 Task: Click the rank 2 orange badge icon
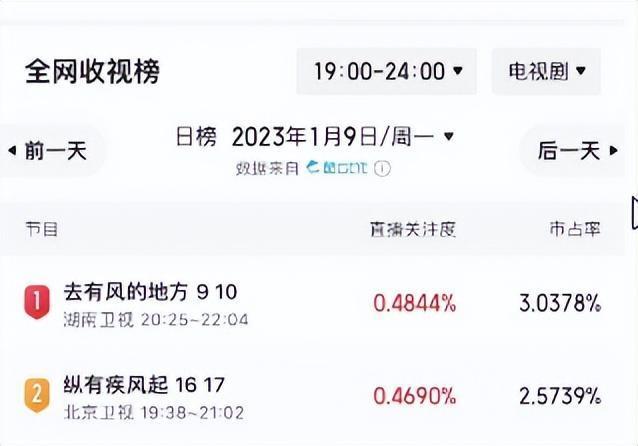pos(36,394)
